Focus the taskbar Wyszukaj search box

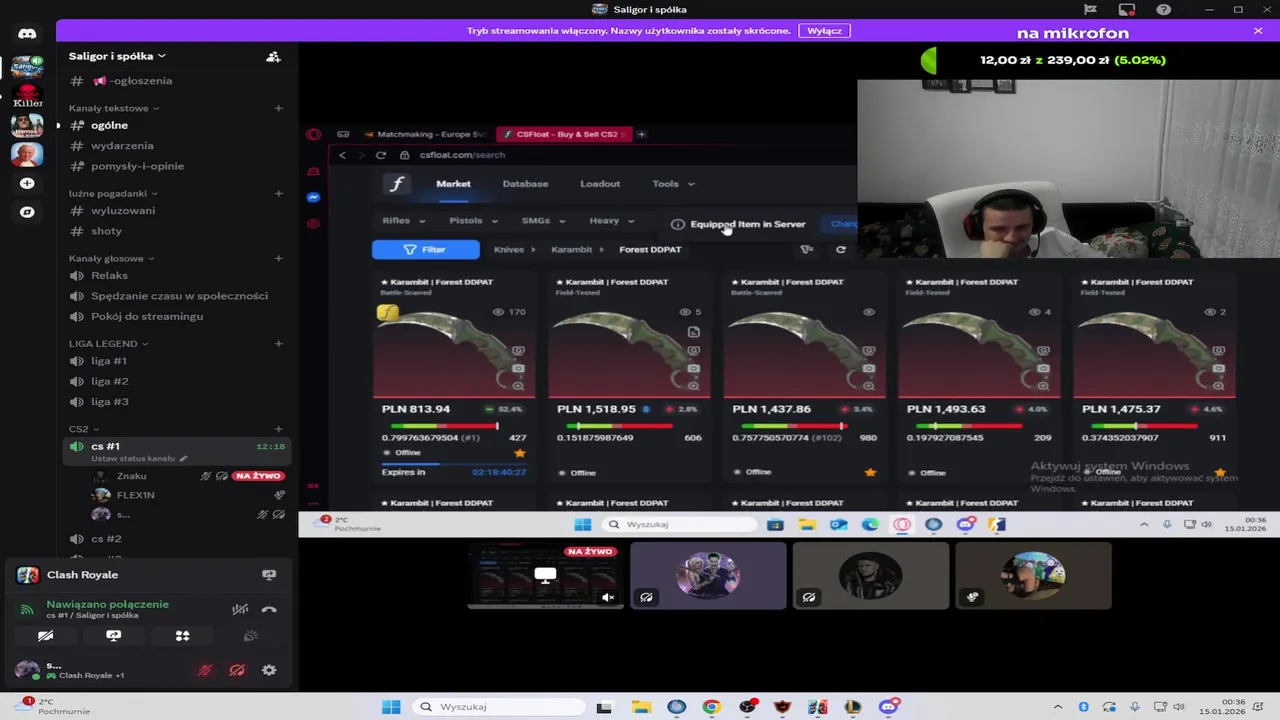click(x=500, y=707)
